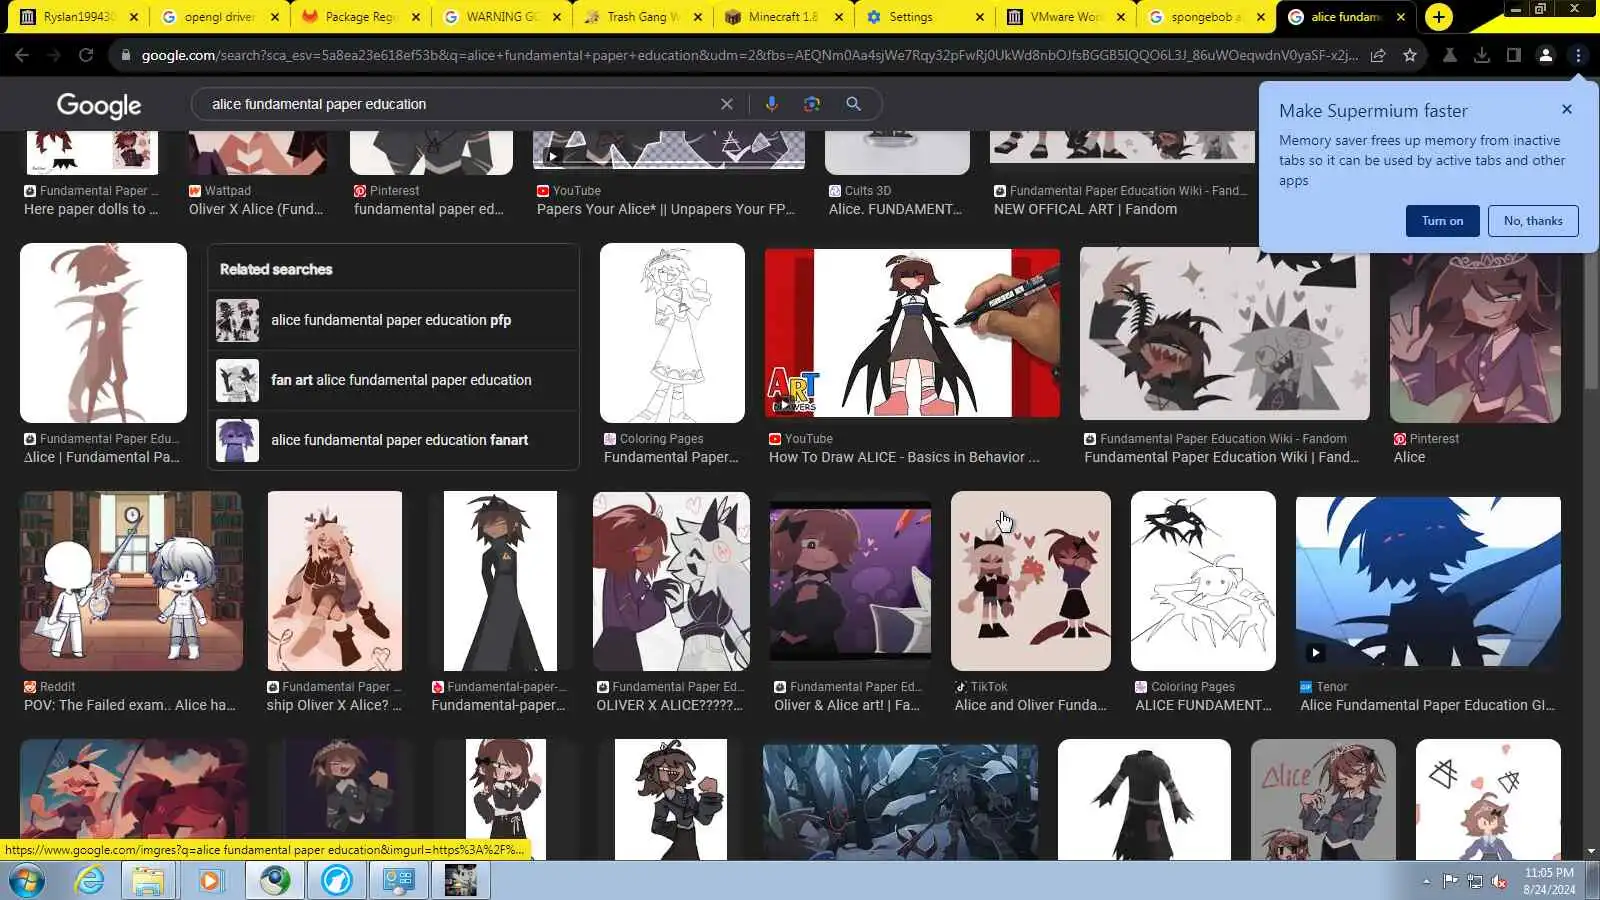Open the 'Alice | Fundamental Pa...' silhouette thumbnail
Screen dimensions: 1600x900
point(103,333)
